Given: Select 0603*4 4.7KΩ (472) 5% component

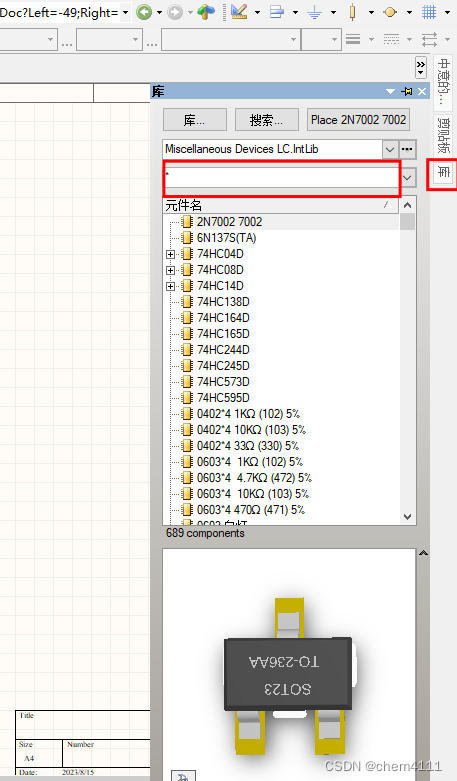Looking at the screenshot, I should (254, 478).
